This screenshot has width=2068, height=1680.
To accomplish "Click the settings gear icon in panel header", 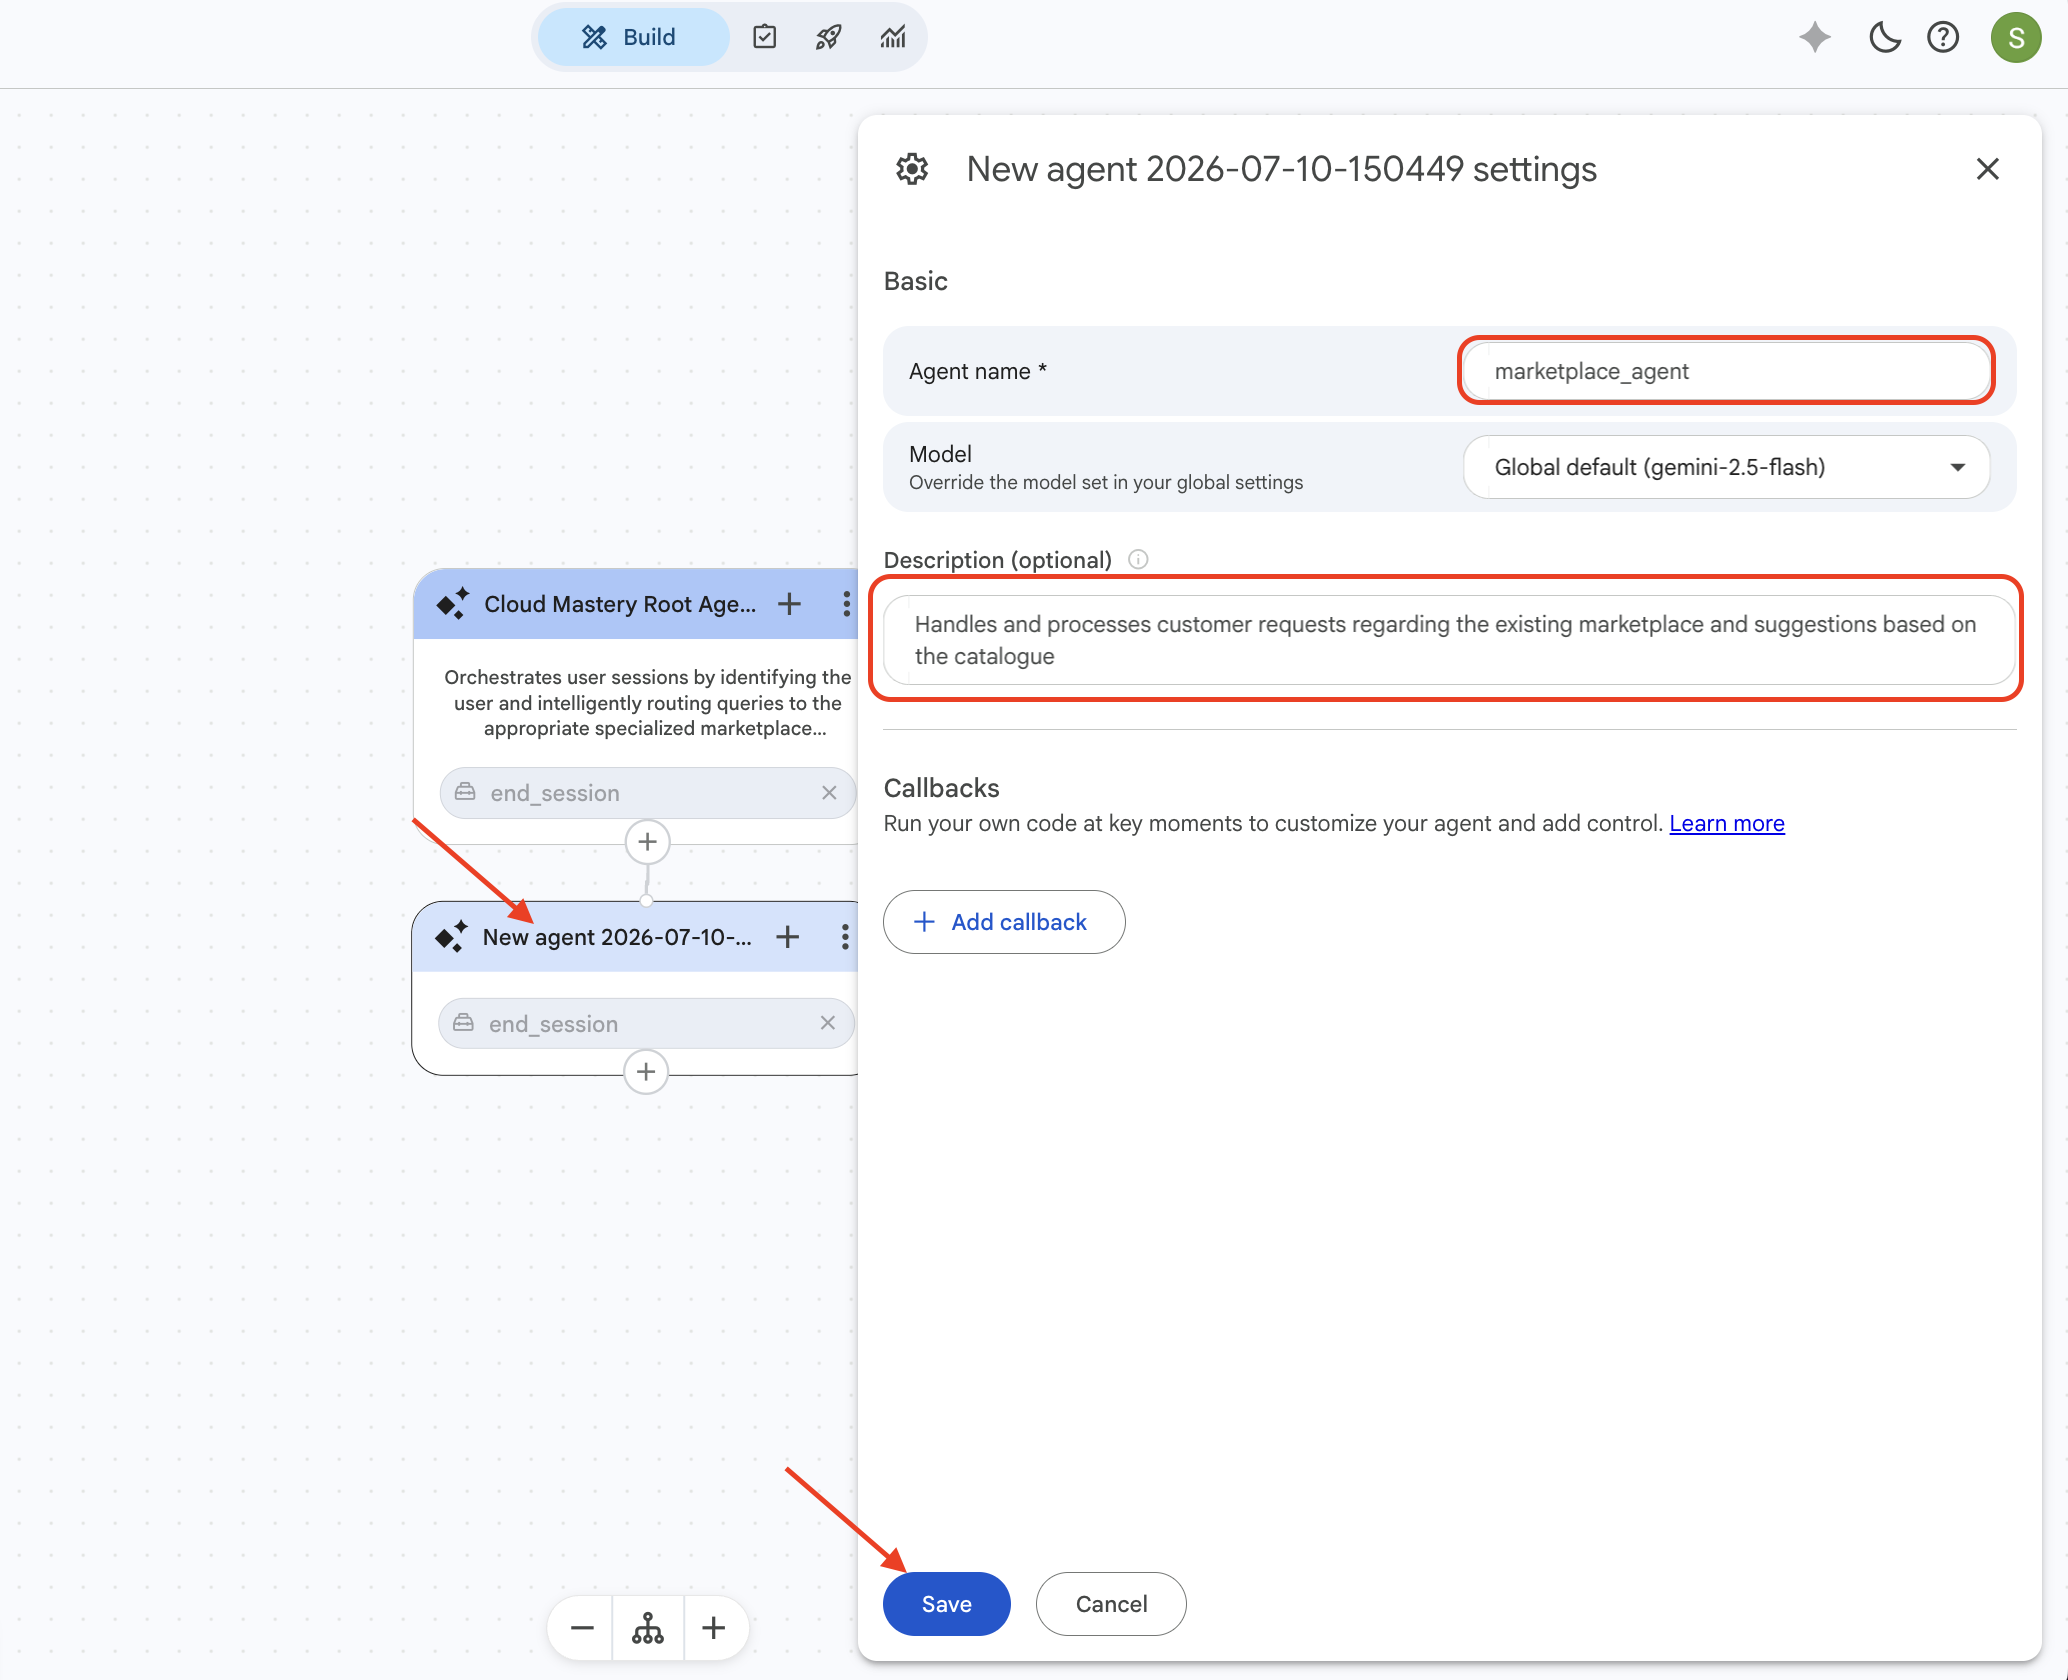I will pos(912,169).
